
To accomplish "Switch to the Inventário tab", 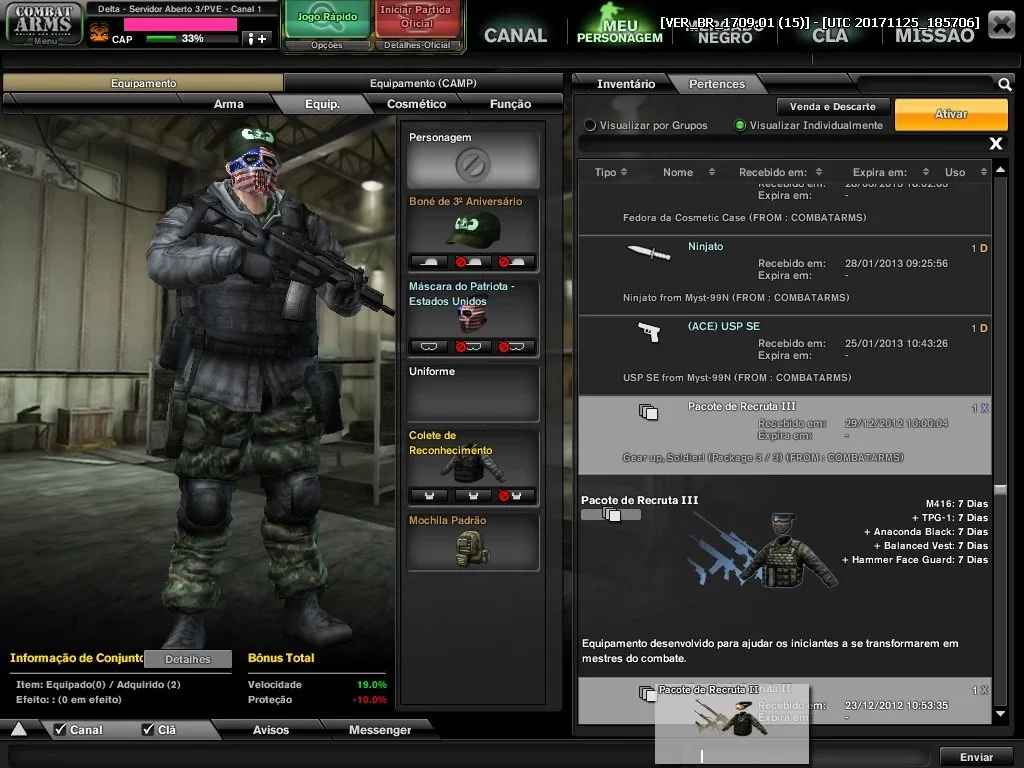I will tap(626, 84).
